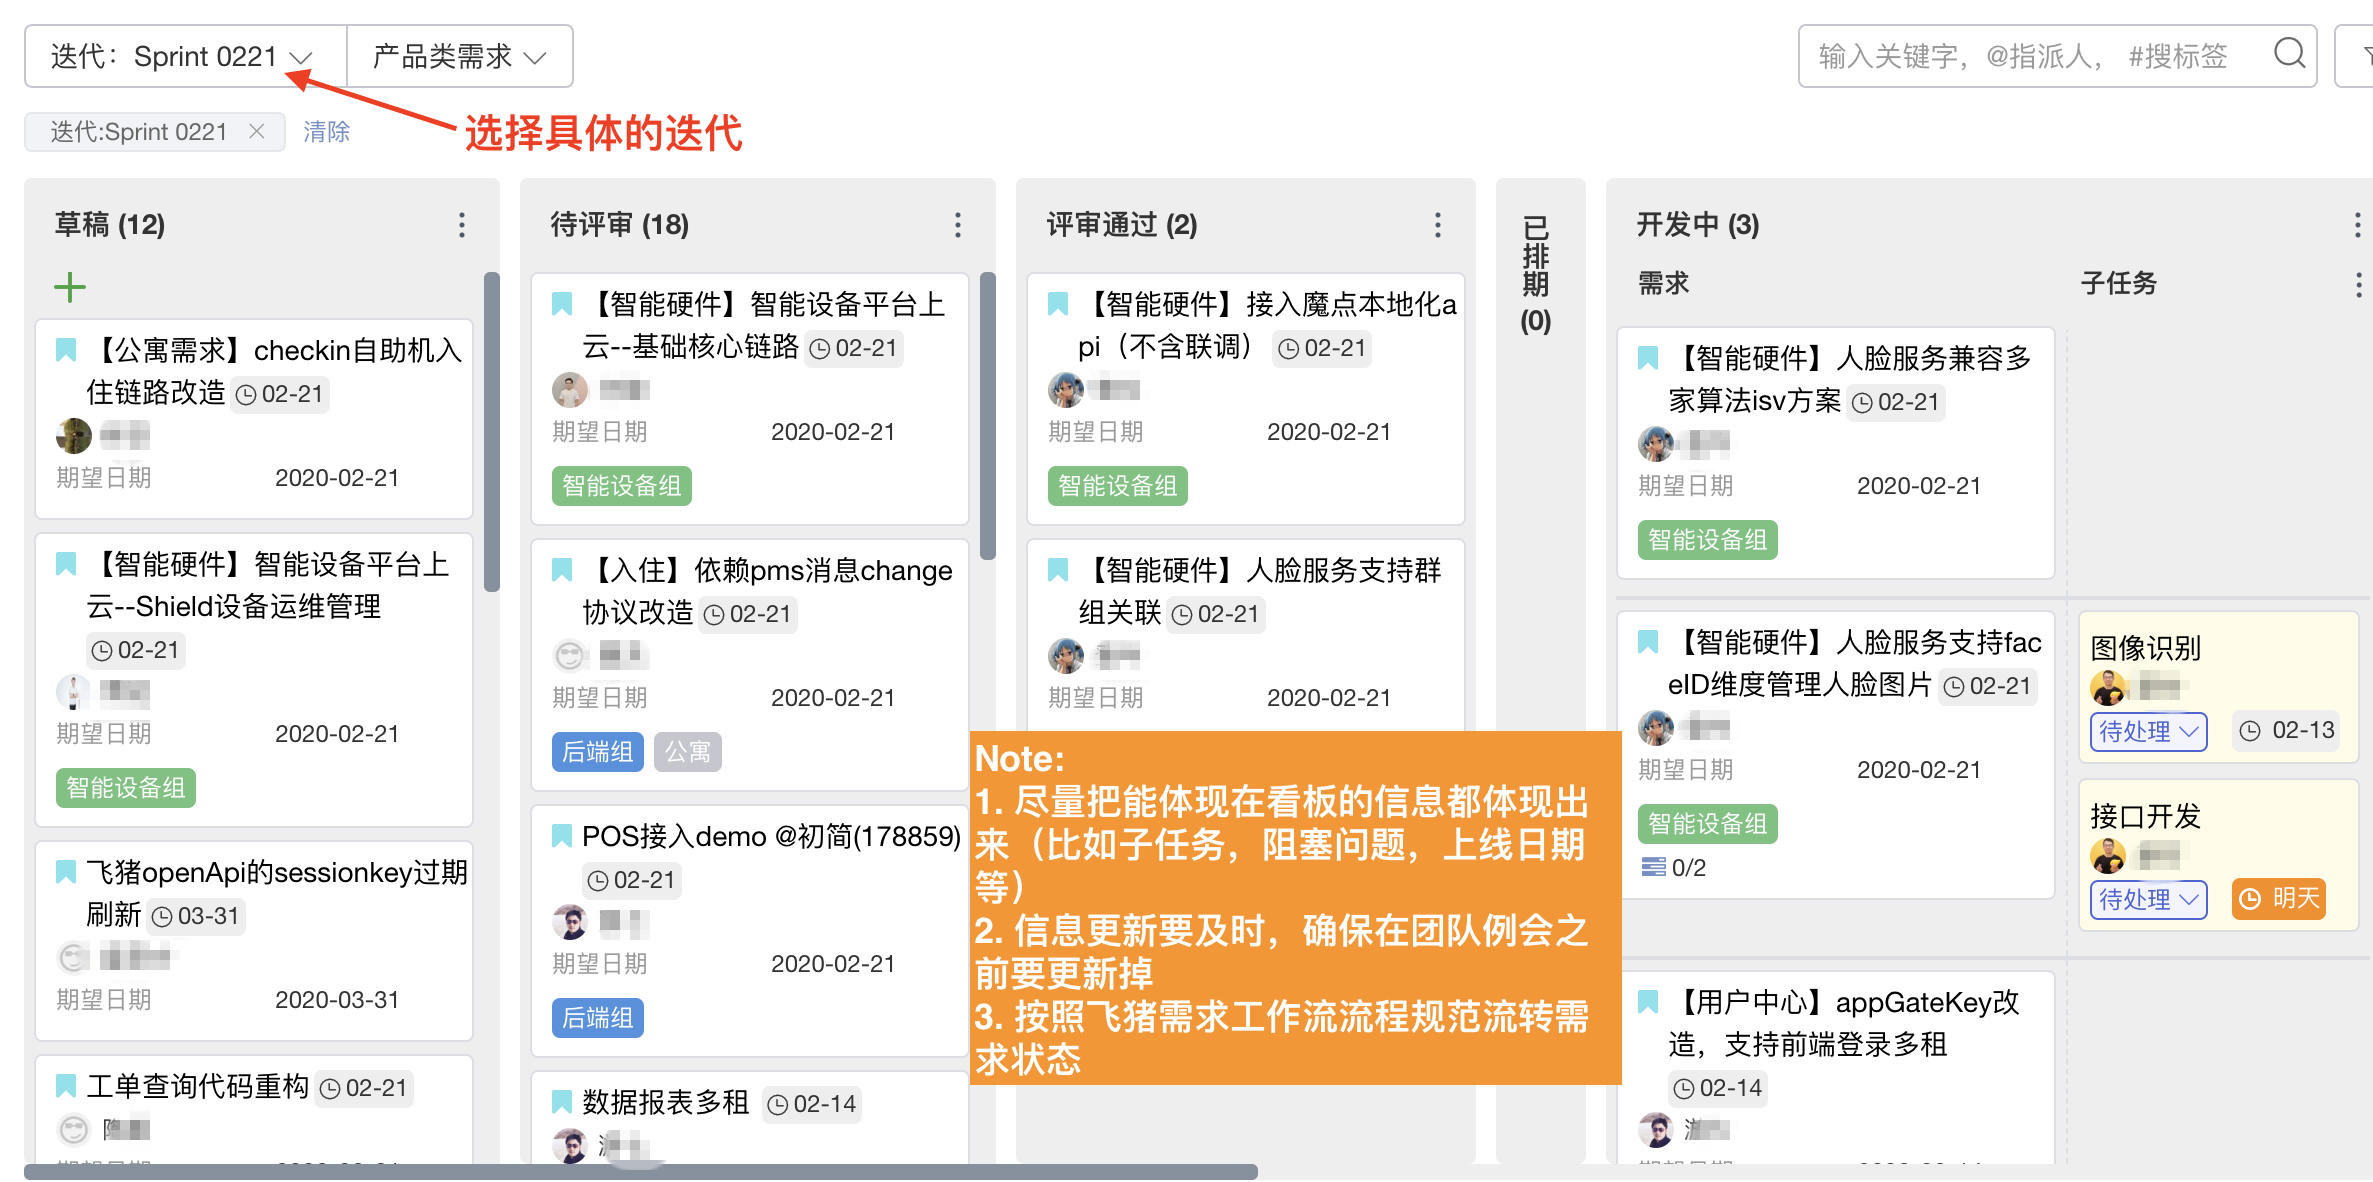The width and height of the screenshot is (2373, 1182).
Task: Open the 待评审 column options menu
Action: pos(957,225)
